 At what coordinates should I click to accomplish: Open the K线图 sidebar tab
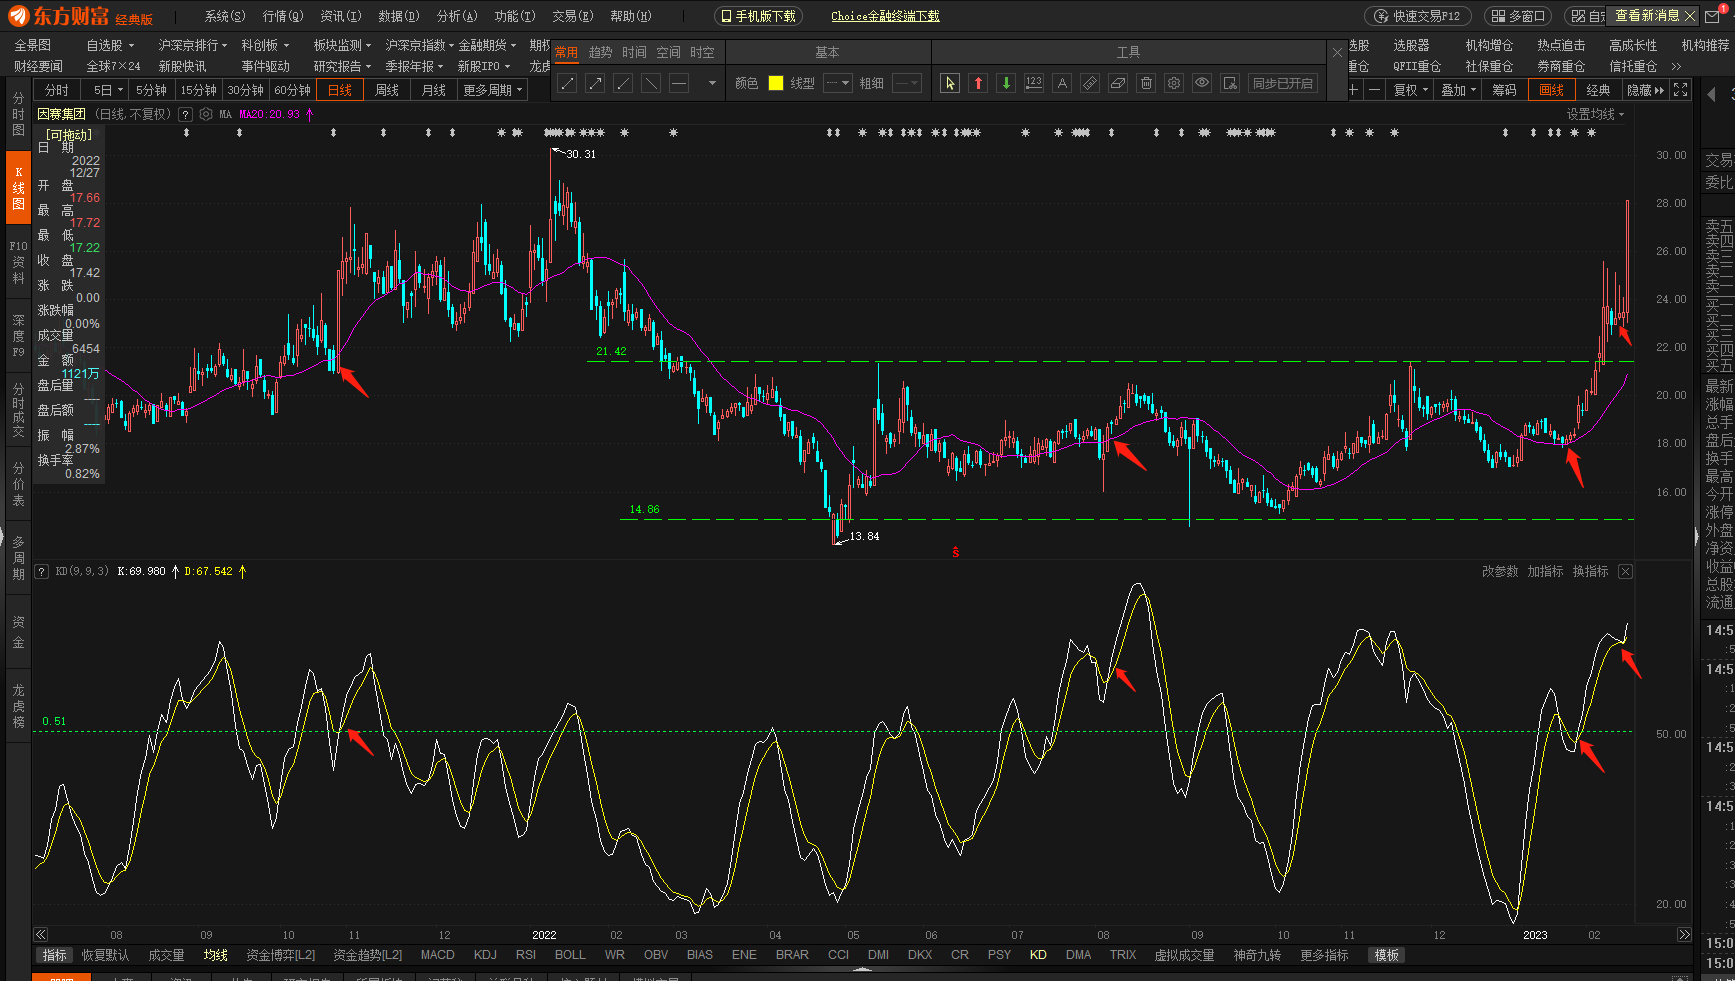pyautogui.click(x=18, y=187)
